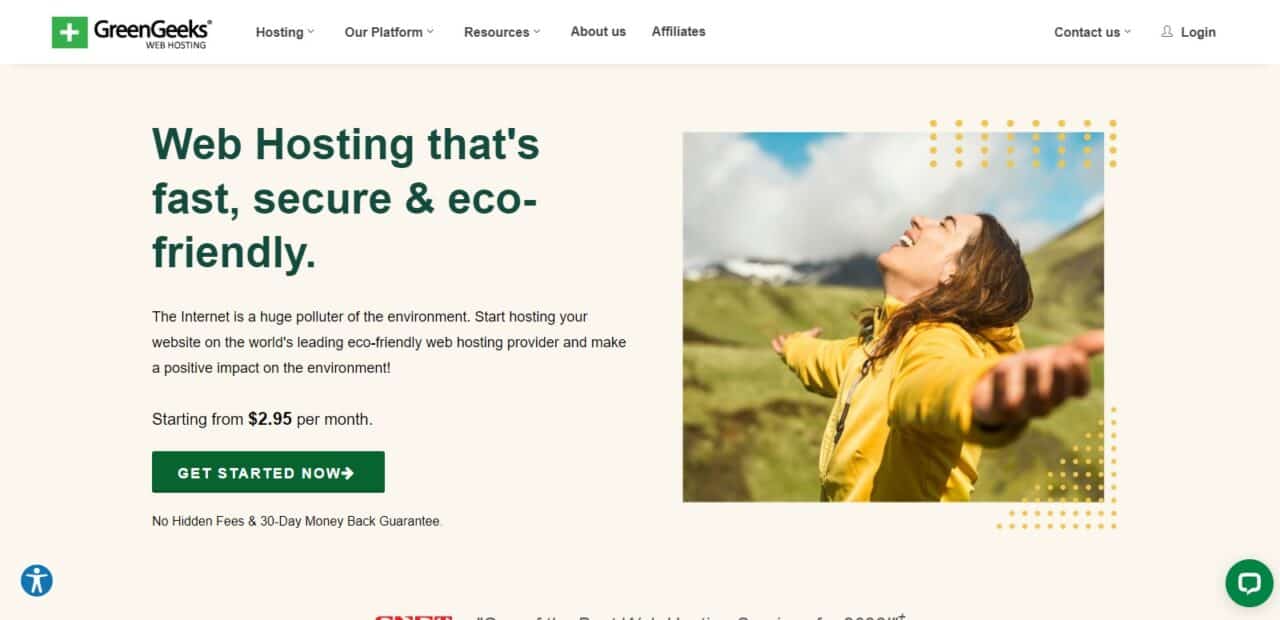Click the $2.95 per month price text
Image resolution: width=1280 pixels, height=620 pixels.
pos(310,419)
